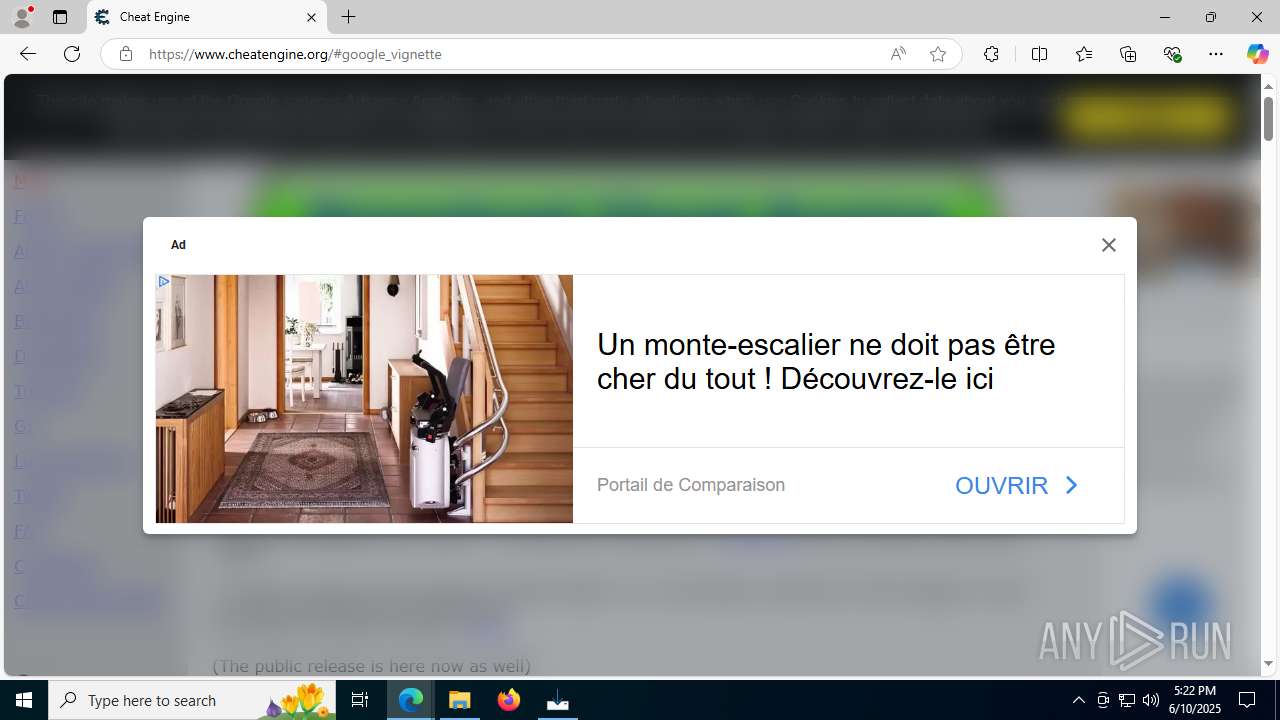The width and height of the screenshot is (1280, 720).
Task: Click the scrollbar up arrow
Action: [x=1268, y=85]
